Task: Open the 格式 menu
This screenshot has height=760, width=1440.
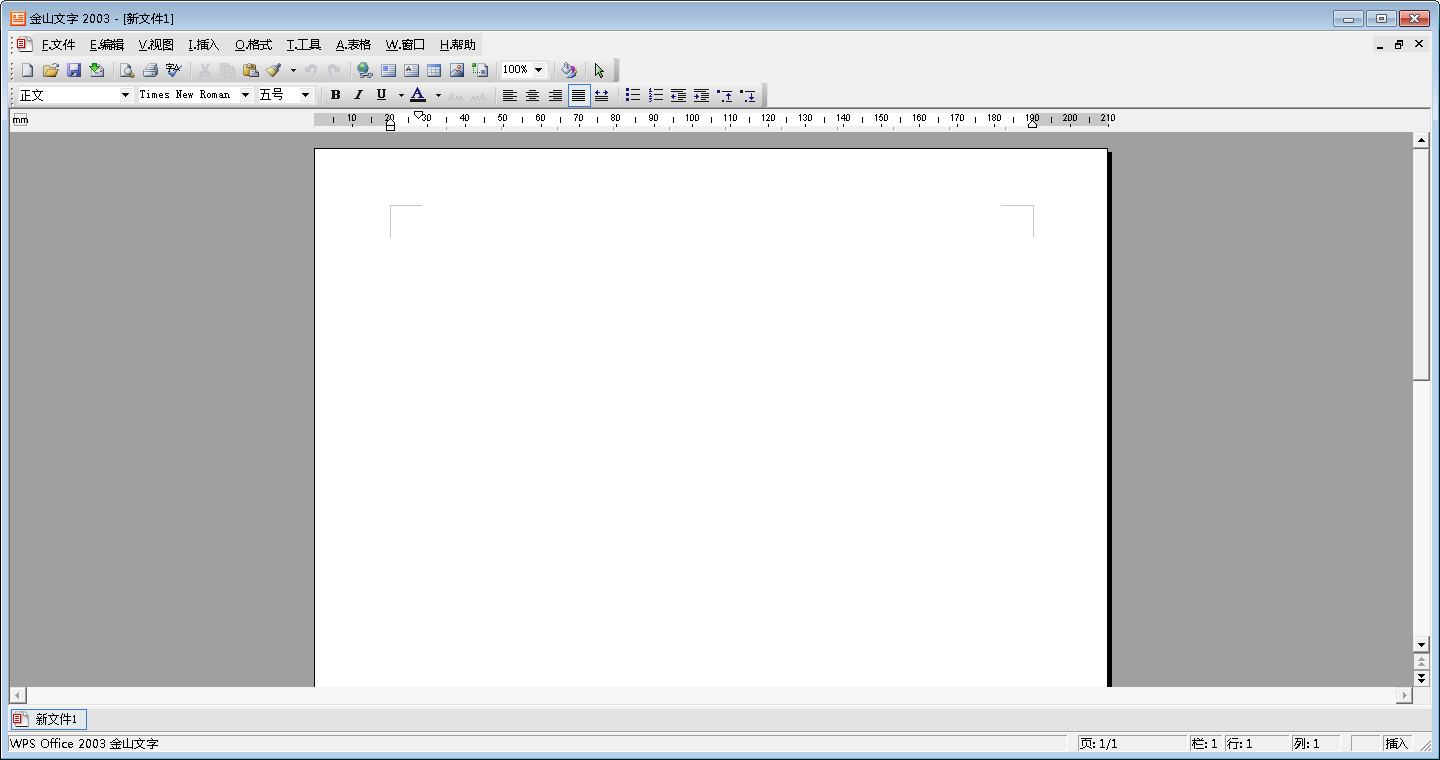Action: [253, 45]
